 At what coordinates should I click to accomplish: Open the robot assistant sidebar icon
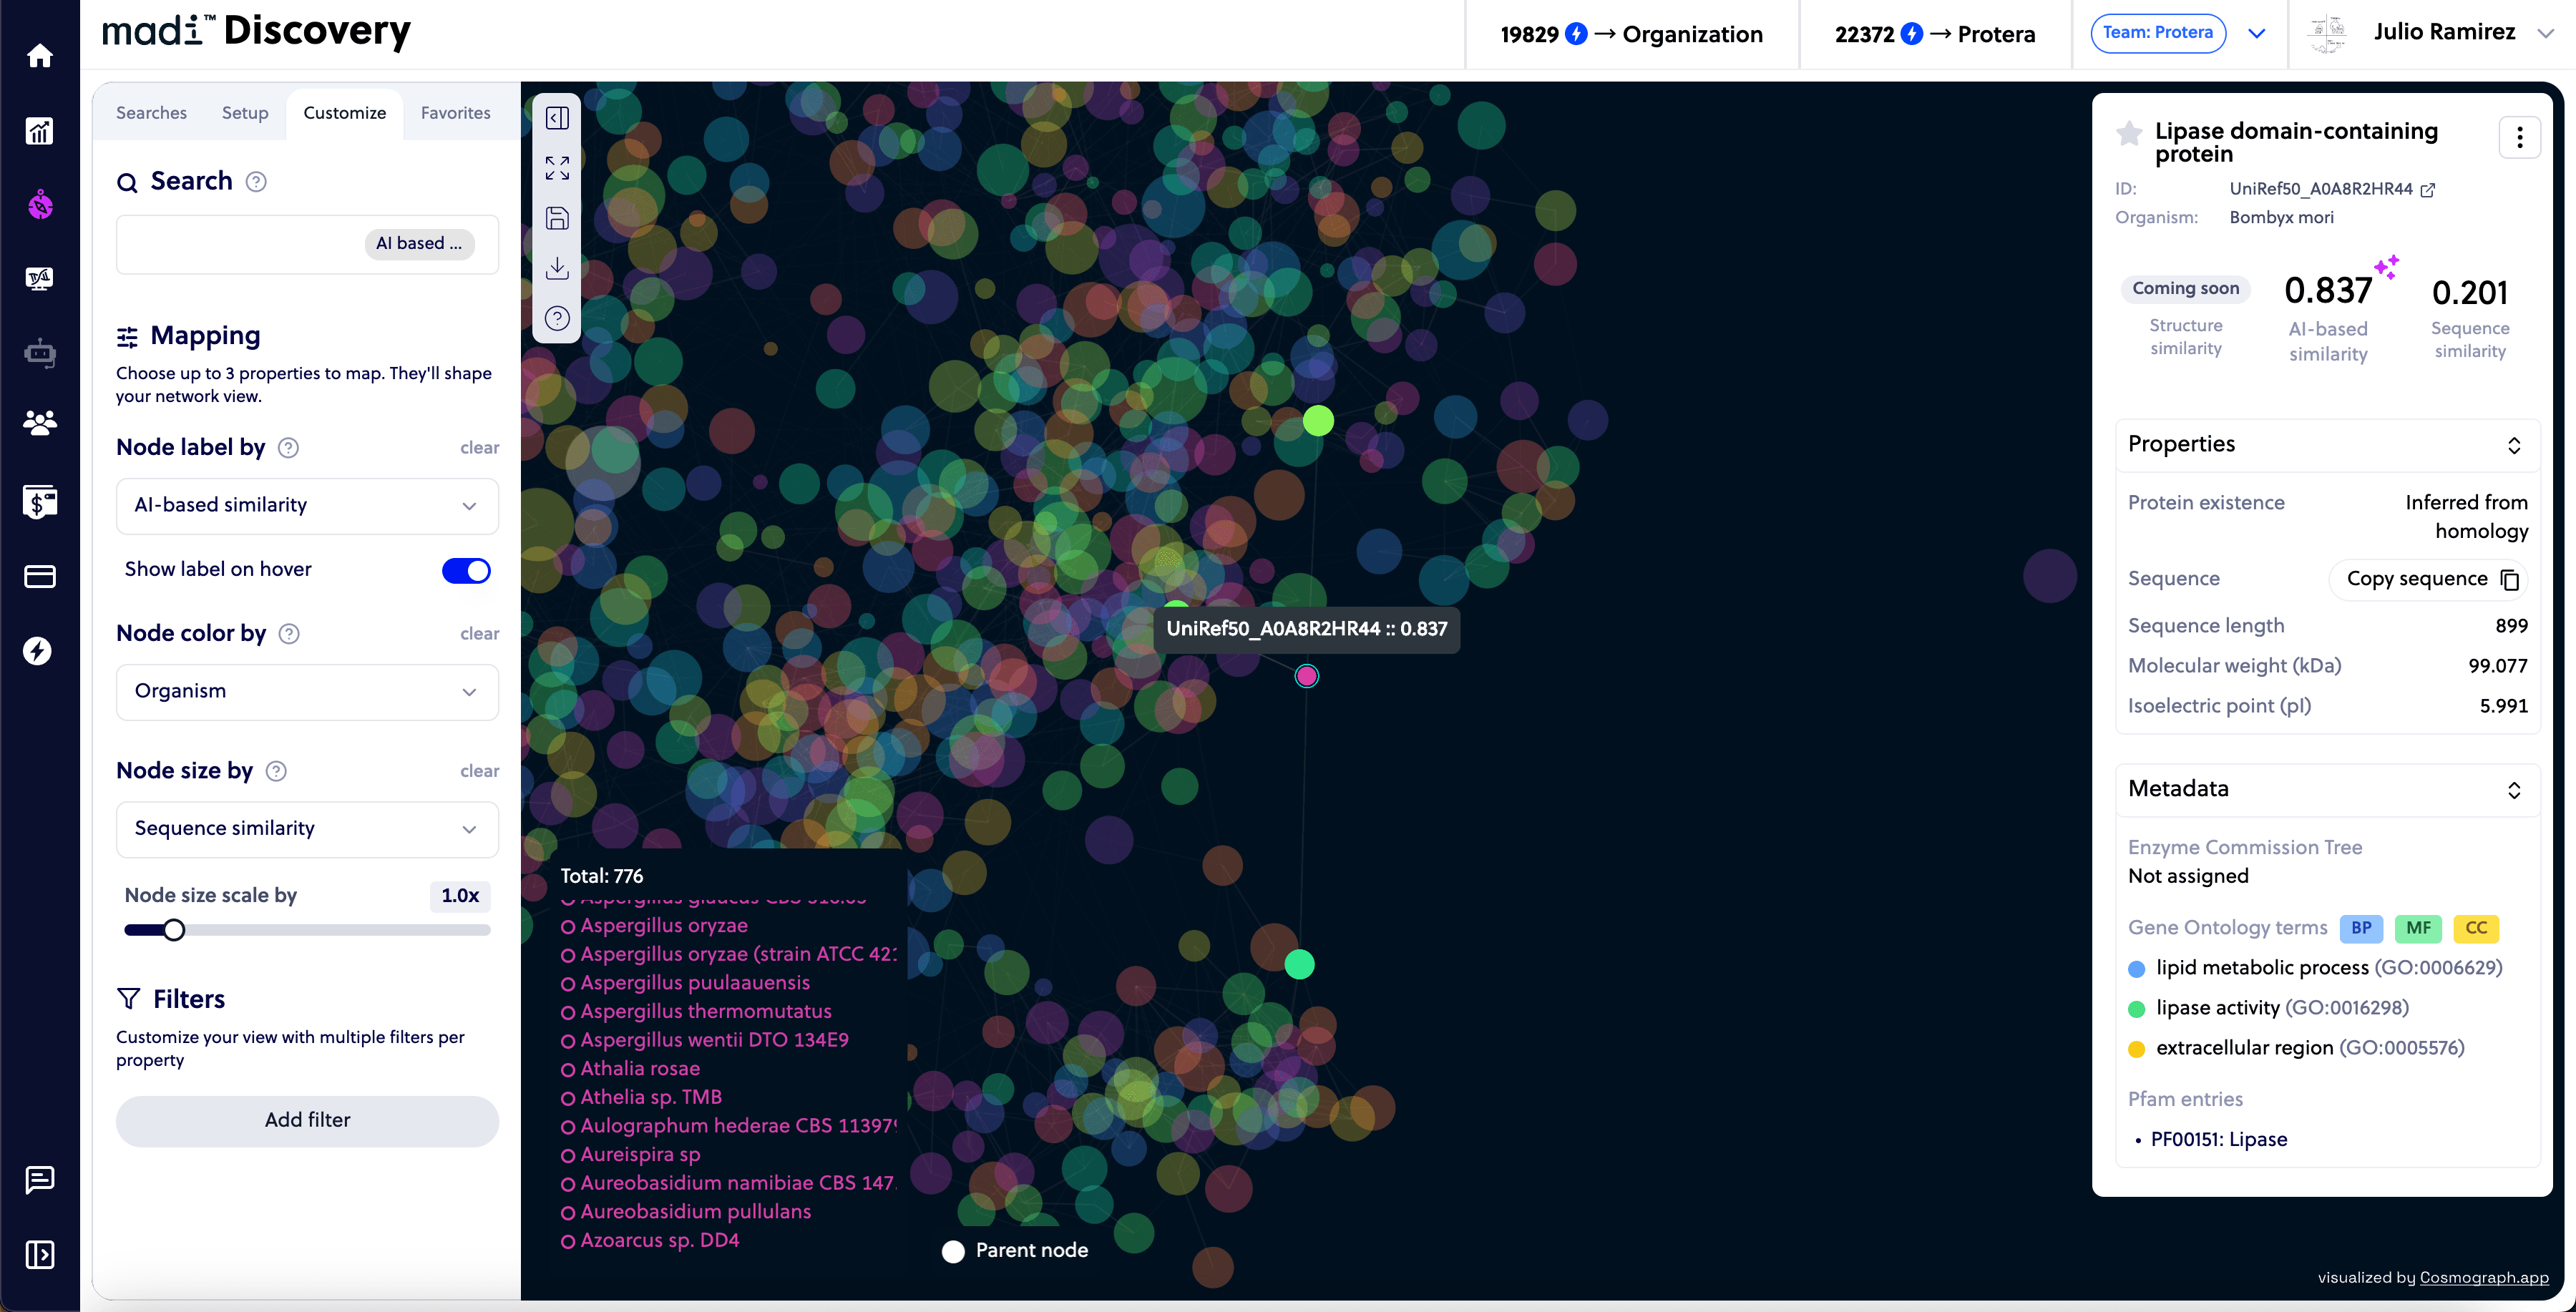pos(40,352)
